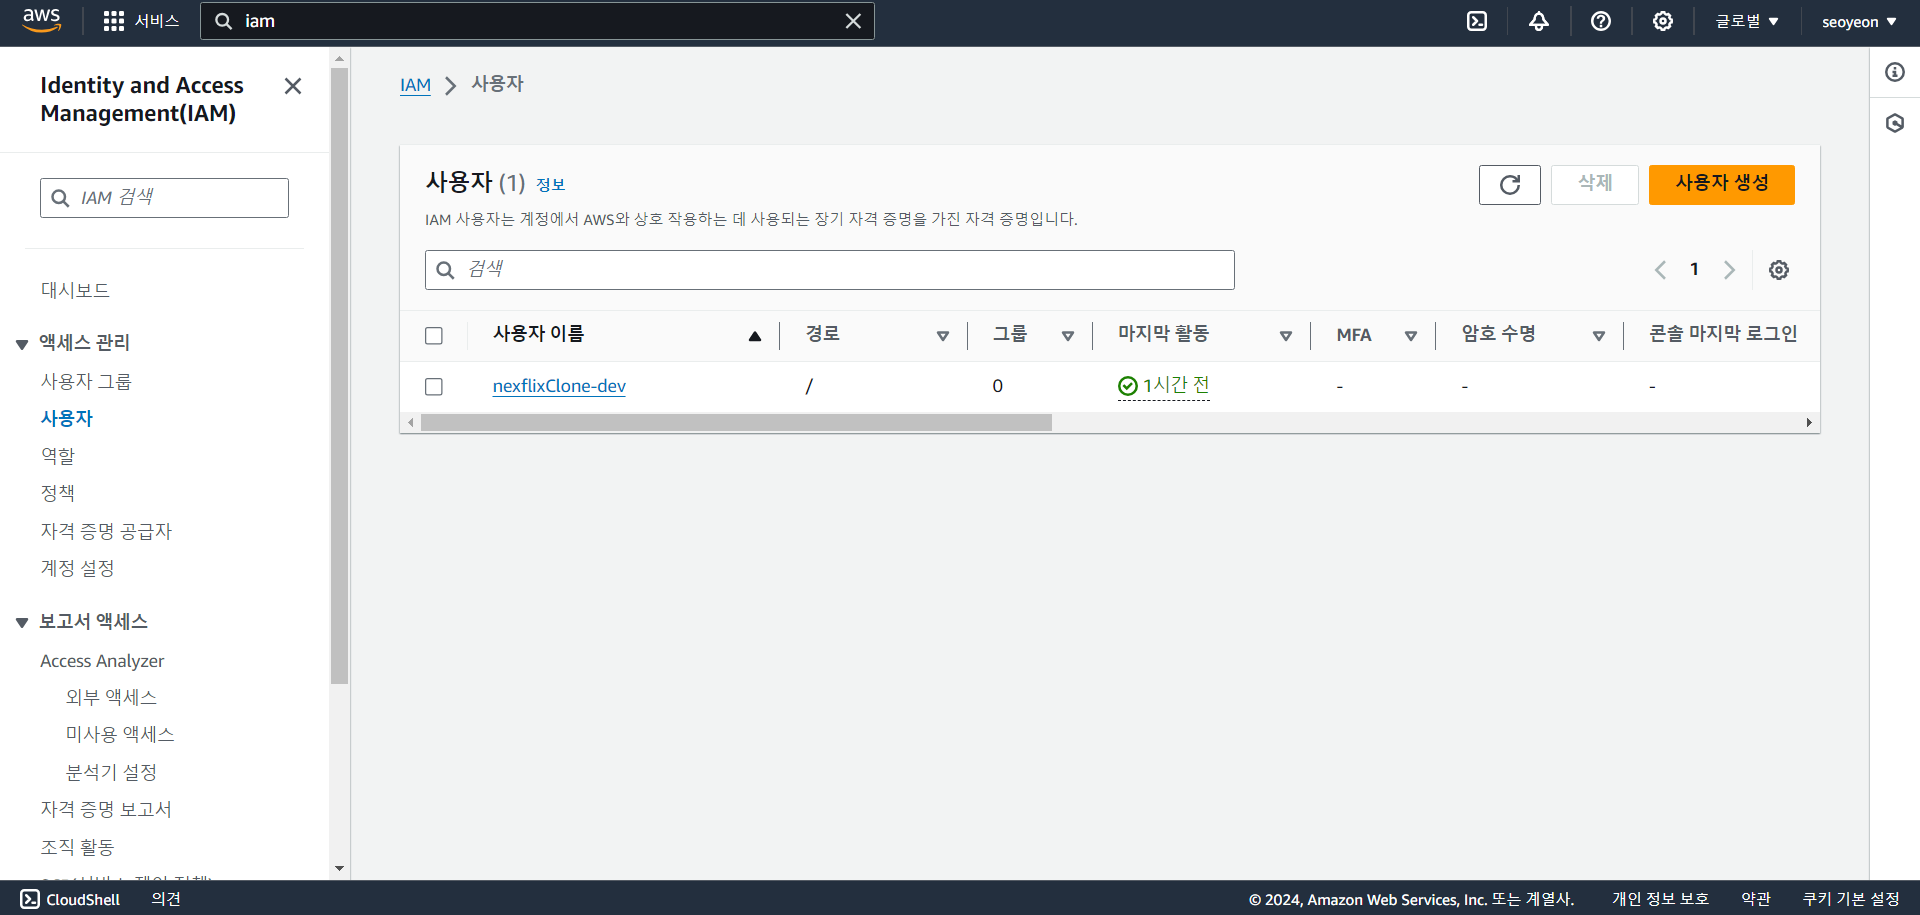Select 사용자 in the sidebar
Image resolution: width=1920 pixels, height=915 pixels.
tap(67, 418)
